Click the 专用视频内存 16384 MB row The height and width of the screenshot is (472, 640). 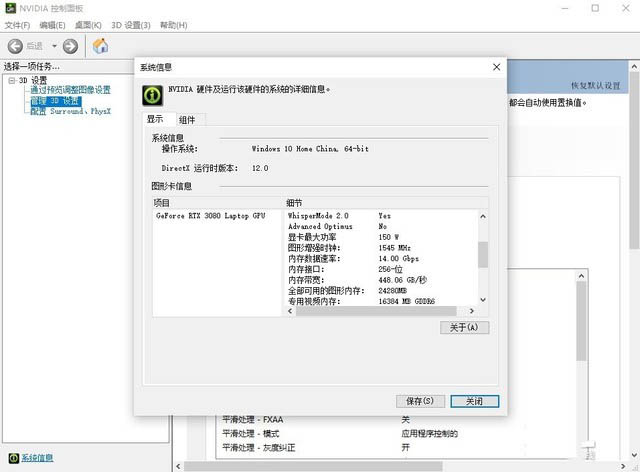pos(382,301)
